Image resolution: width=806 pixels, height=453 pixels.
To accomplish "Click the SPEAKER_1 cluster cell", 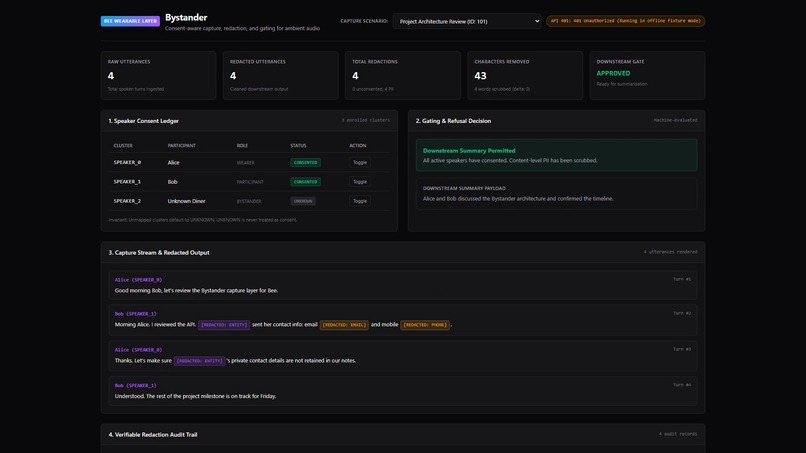I will [127, 182].
